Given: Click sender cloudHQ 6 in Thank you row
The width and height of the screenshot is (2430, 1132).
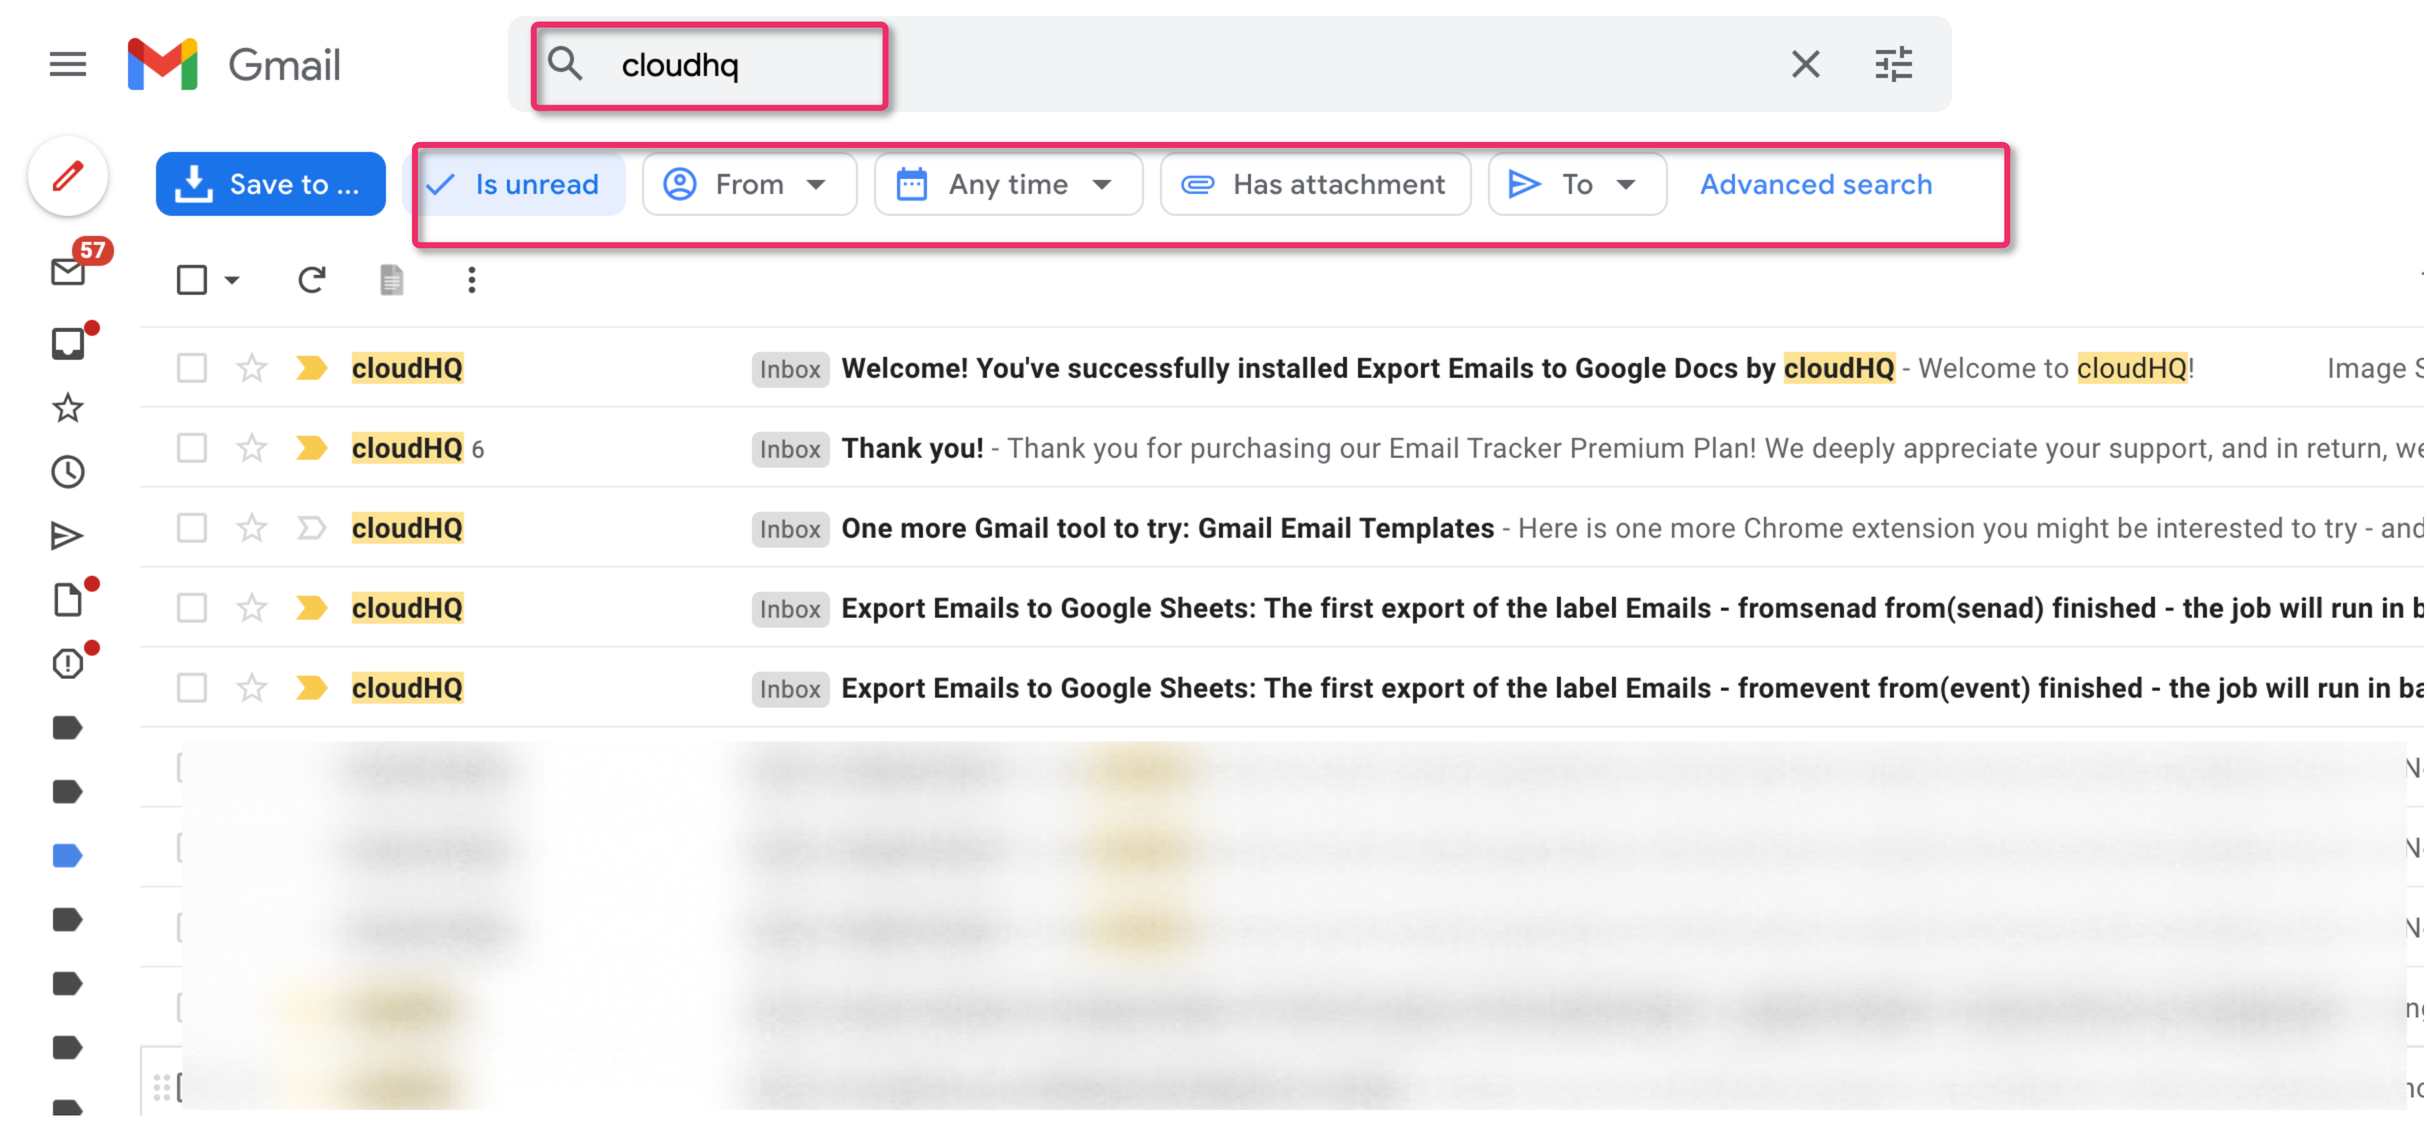Looking at the screenshot, I should click(417, 448).
